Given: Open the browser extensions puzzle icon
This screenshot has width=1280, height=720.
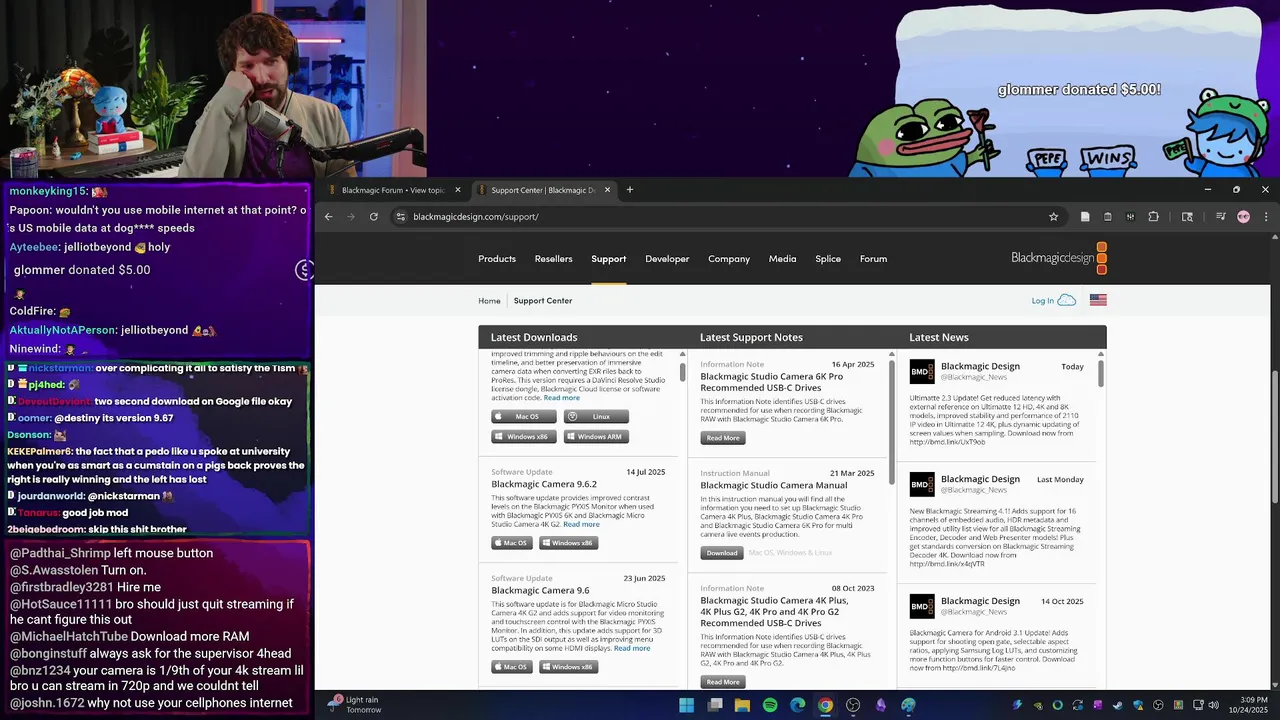Looking at the screenshot, I should click(1153, 217).
